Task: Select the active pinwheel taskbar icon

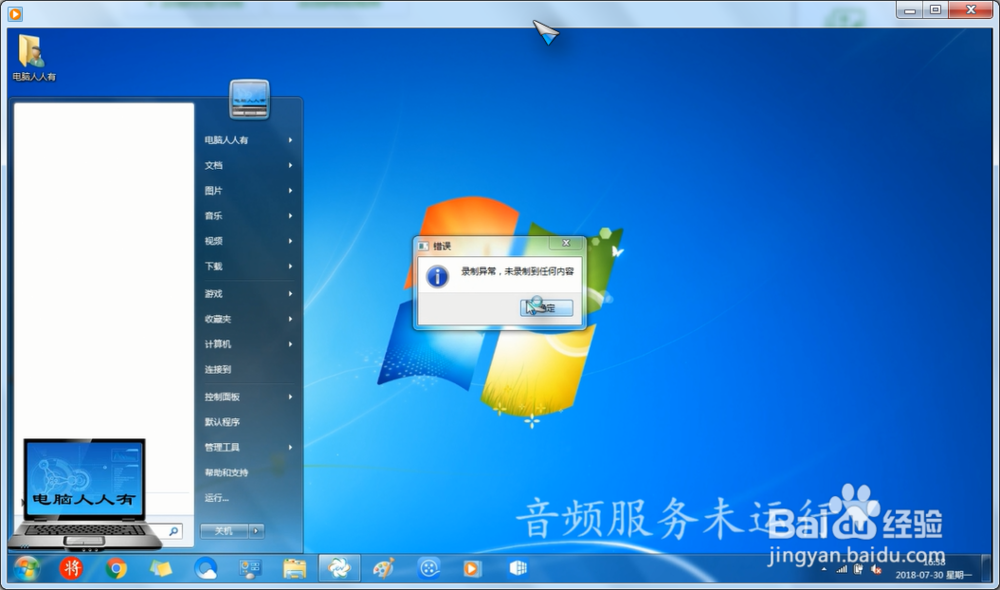Action: tap(339, 567)
